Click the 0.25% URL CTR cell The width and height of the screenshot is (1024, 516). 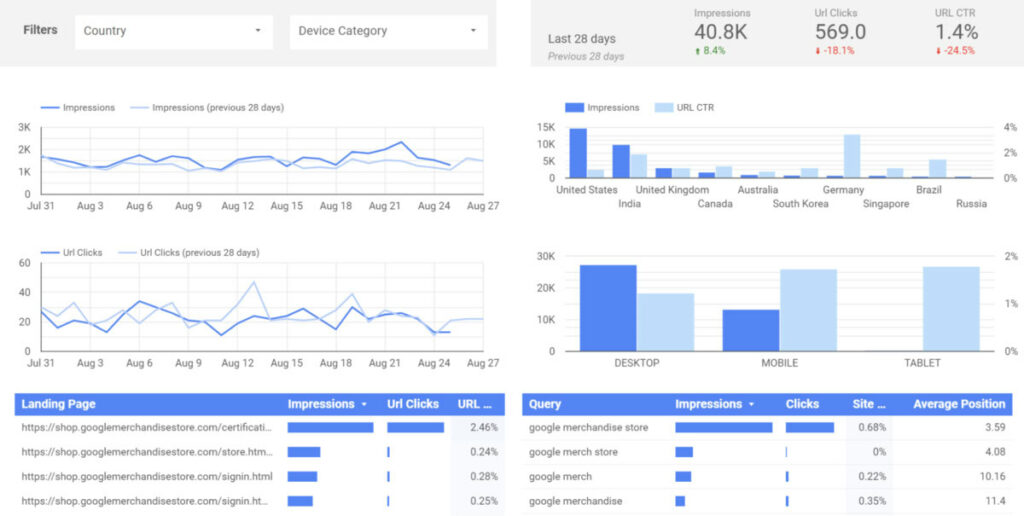[483, 502]
